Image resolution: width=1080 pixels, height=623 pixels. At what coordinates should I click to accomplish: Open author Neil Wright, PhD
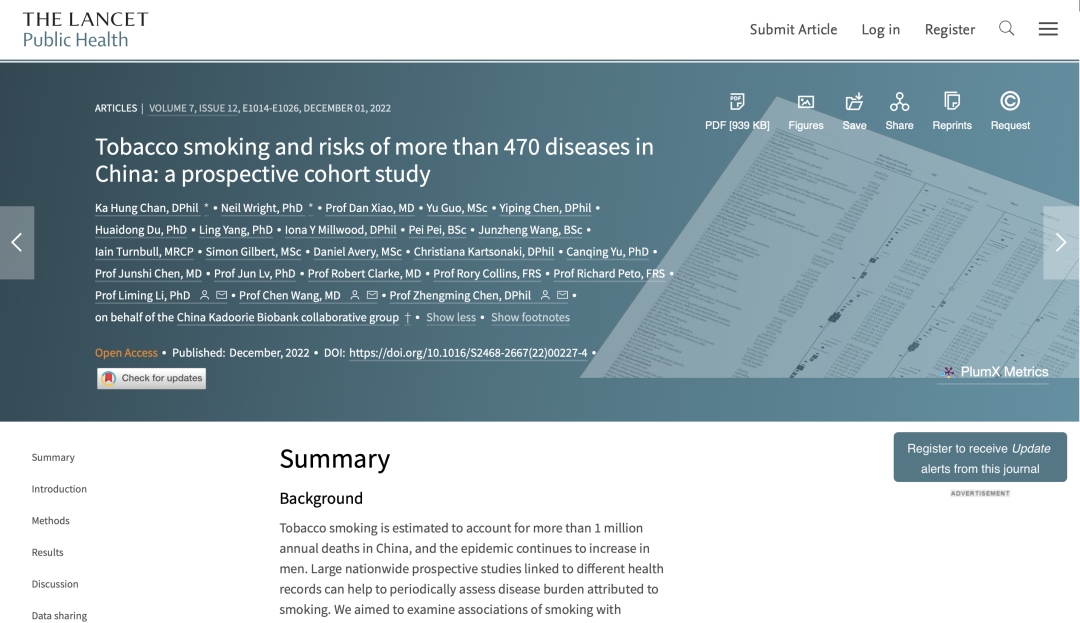click(262, 208)
